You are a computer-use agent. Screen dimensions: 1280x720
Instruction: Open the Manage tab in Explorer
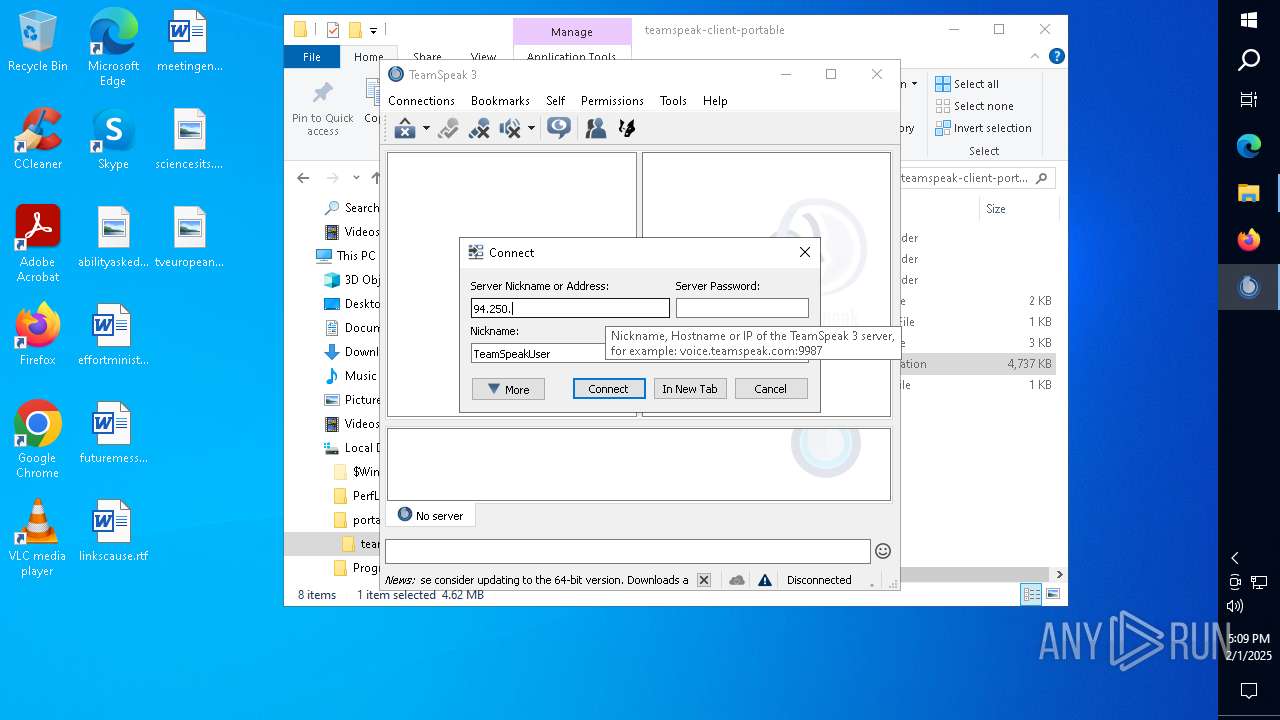pyautogui.click(x=572, y=32)
